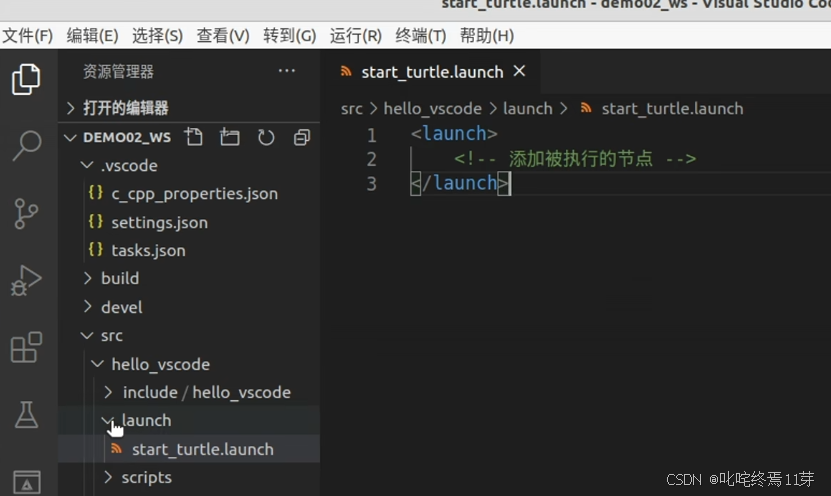Open the Source Control view
The width and height of the screenshot is (831, 496).
[26, 214]
